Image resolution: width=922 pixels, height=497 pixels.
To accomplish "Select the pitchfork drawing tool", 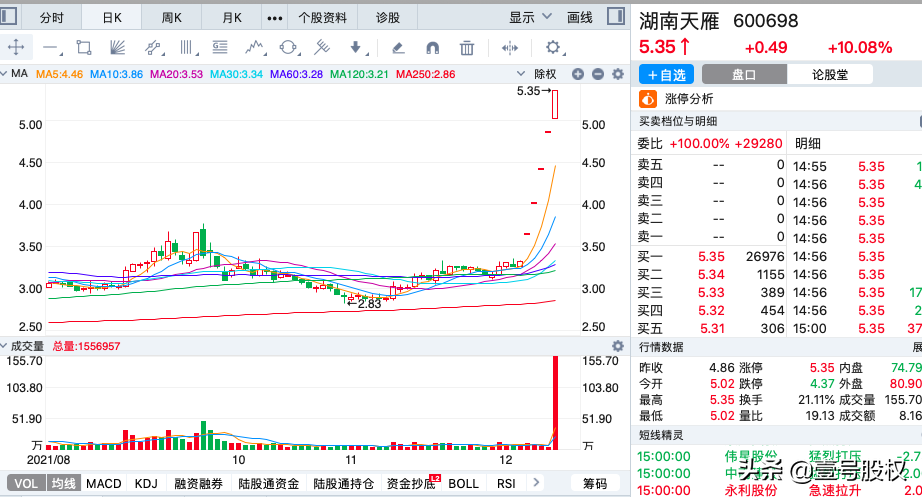I will coord(322,48).
